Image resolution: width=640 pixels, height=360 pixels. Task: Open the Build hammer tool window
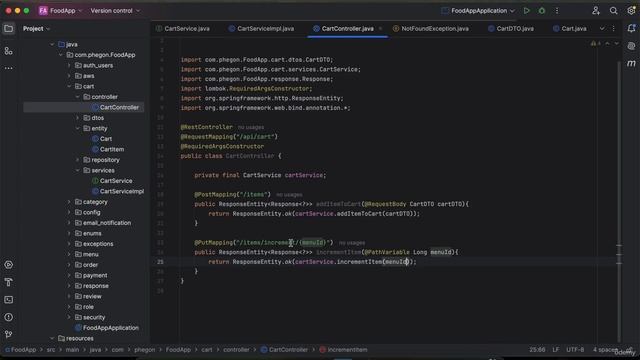click(9, 282)
